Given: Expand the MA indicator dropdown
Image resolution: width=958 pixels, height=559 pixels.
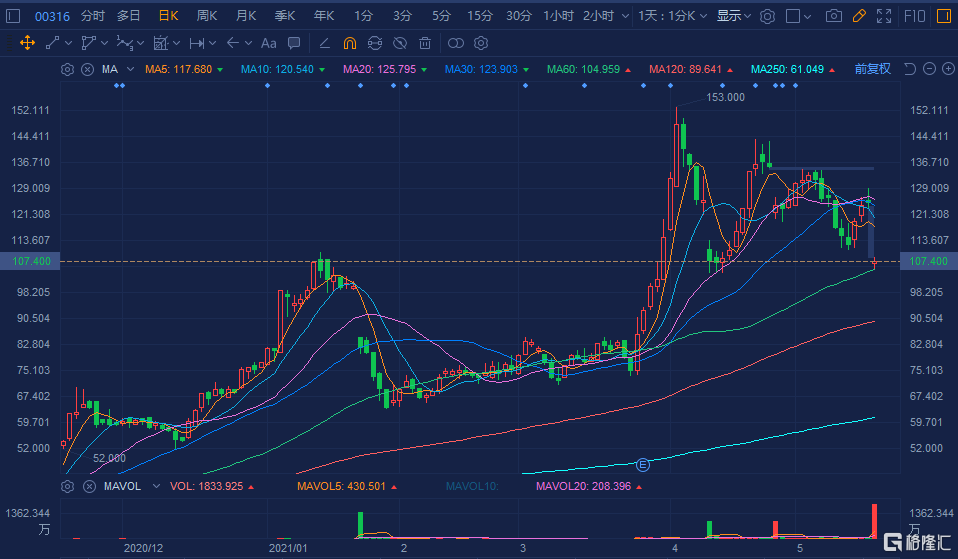Looking at the screenshot, I should click(129, 69).
